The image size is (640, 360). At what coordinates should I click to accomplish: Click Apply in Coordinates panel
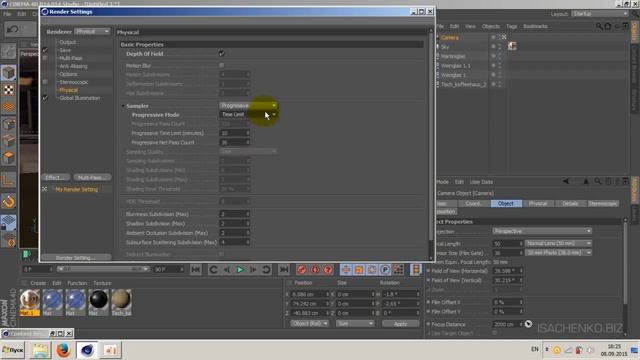[x=400, y=323]
